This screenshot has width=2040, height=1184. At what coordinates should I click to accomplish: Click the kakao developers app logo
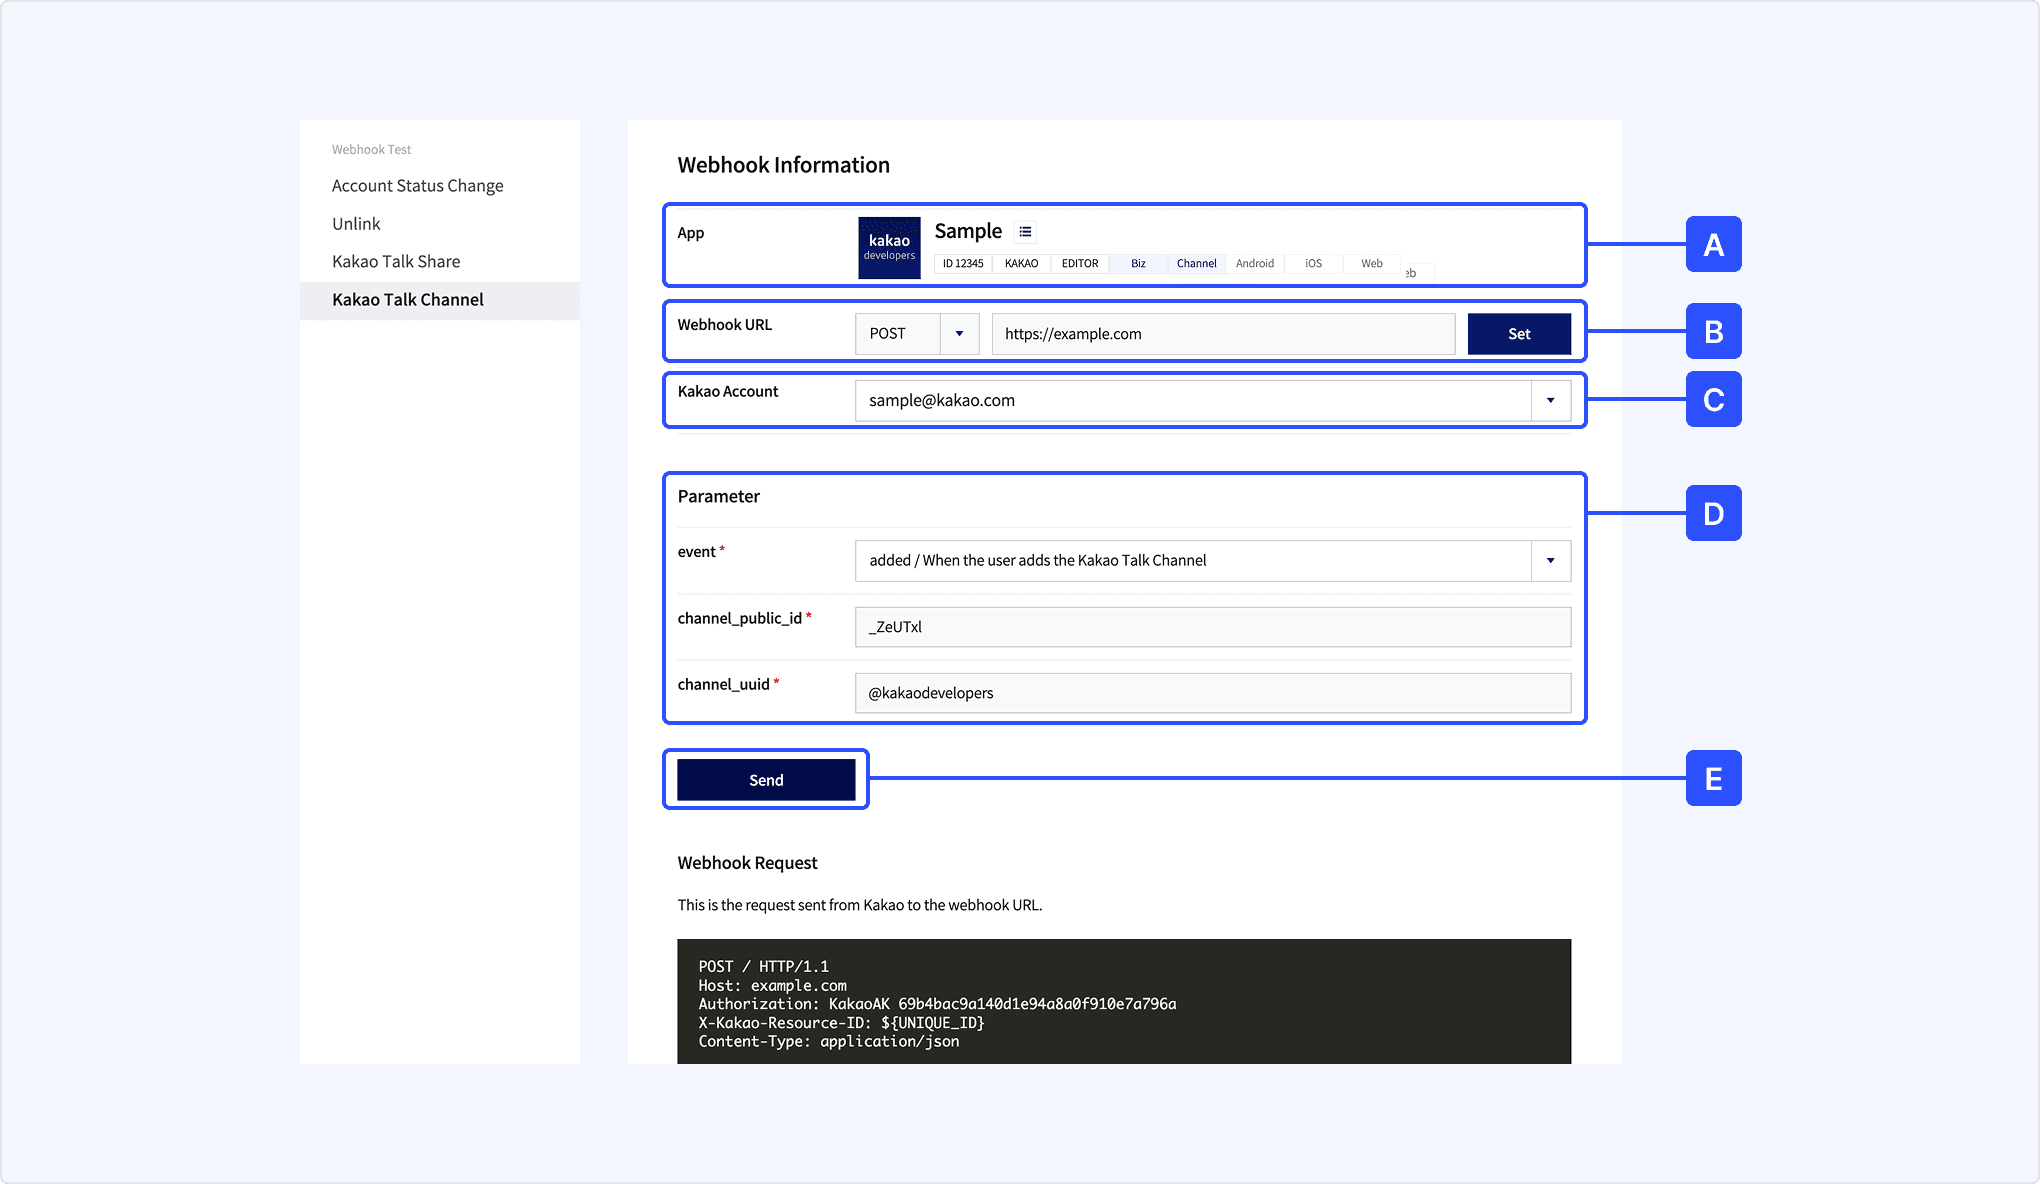click(x=889, y=247)
